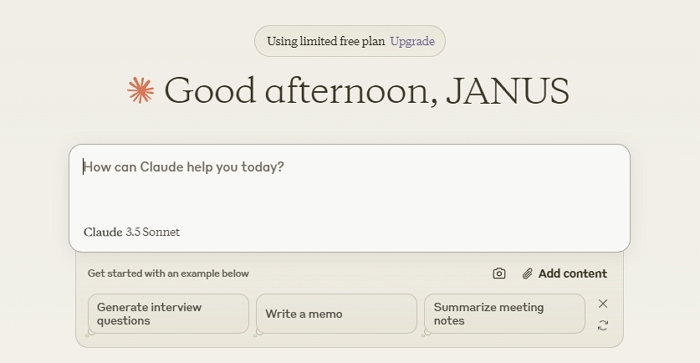Open the Claude 3.5 Sonnet model selector
The height and width of the screenshot is (363, 700).
click(132, 232)
